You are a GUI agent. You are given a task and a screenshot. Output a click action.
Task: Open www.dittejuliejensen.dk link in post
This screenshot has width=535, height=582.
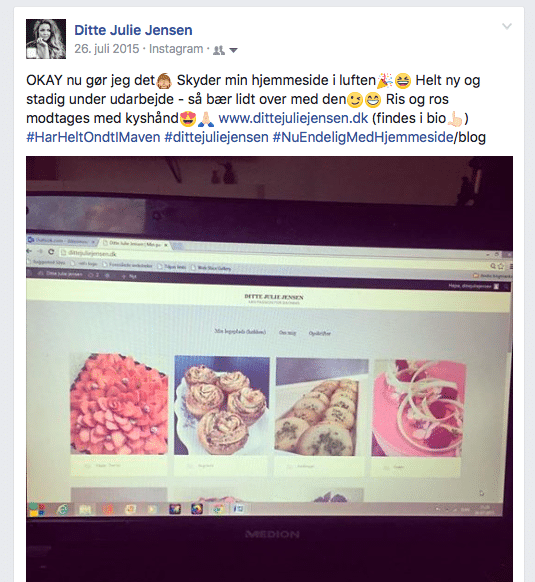coord(293,118)
